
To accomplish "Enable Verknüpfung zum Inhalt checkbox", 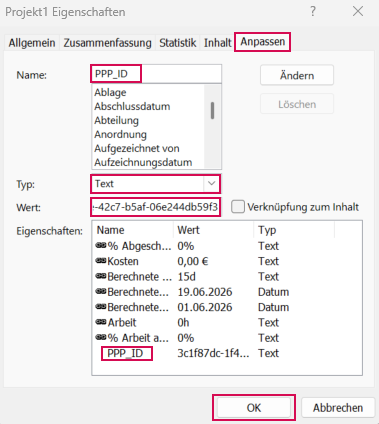I will click(238, 207).
